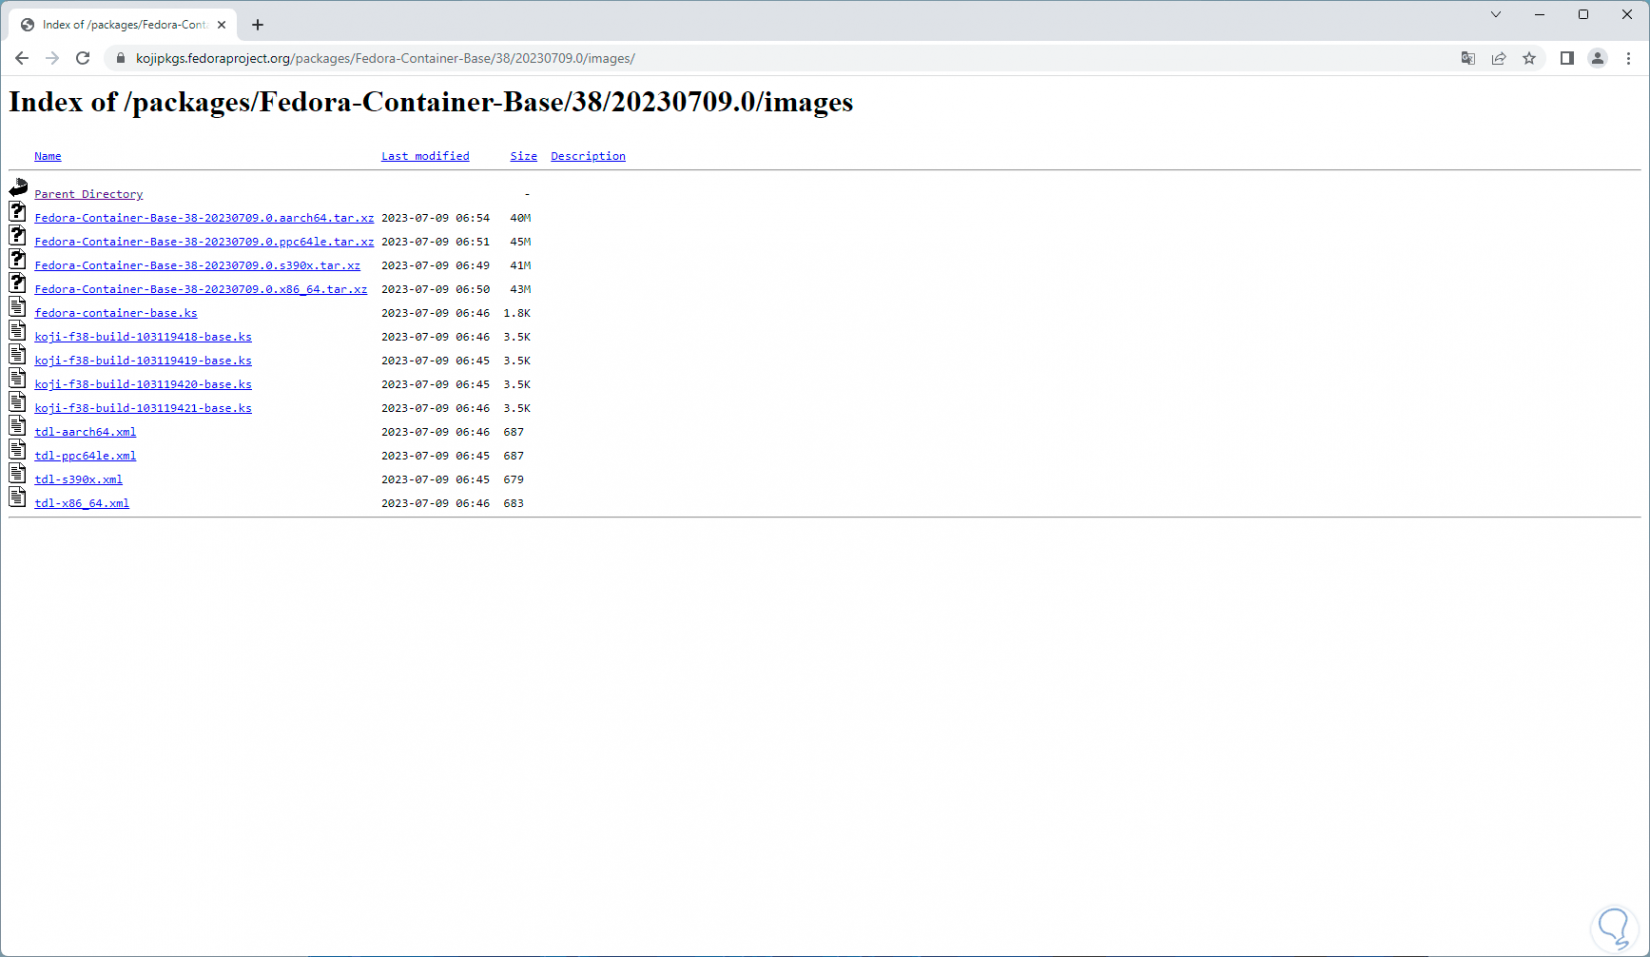Download Fedora-Container-Base ppc64le.tar.xz file
The height and width of the screenshot is (957, 1650).
point(204,242)
